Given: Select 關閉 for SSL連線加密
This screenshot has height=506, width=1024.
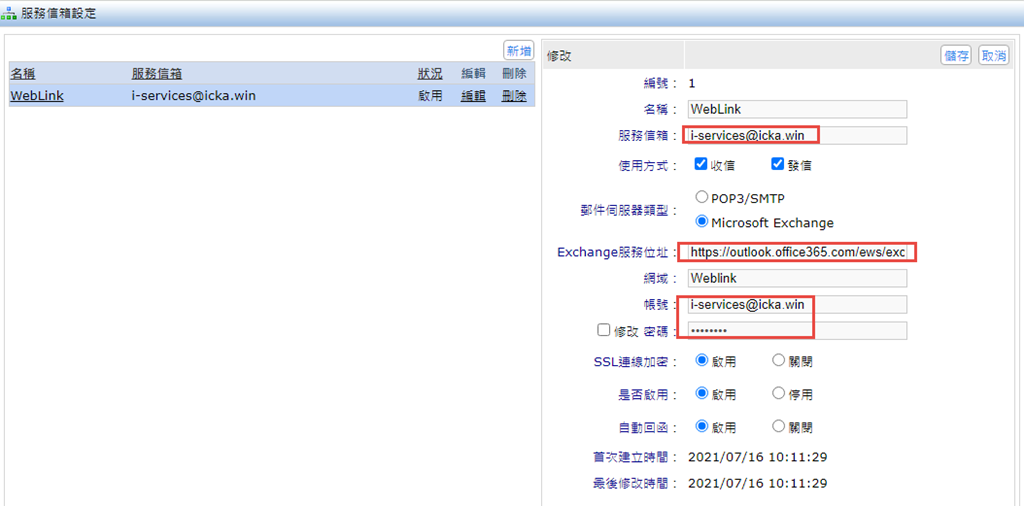Looking at the screenshot, I should 778,360.
